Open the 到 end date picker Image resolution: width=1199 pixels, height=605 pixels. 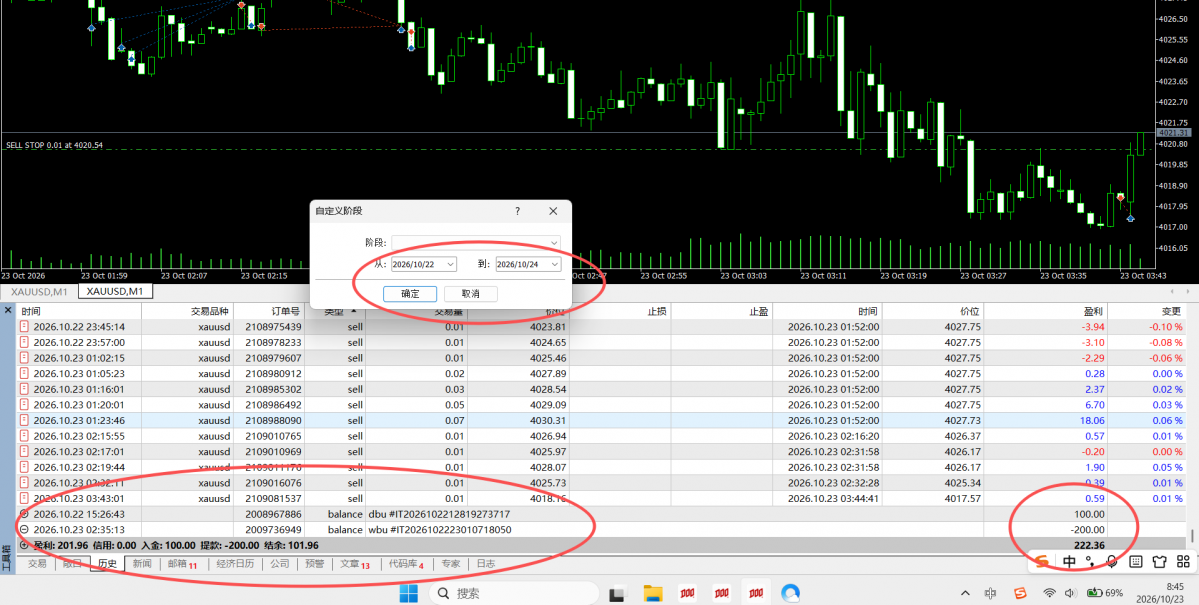pos(528,264)
